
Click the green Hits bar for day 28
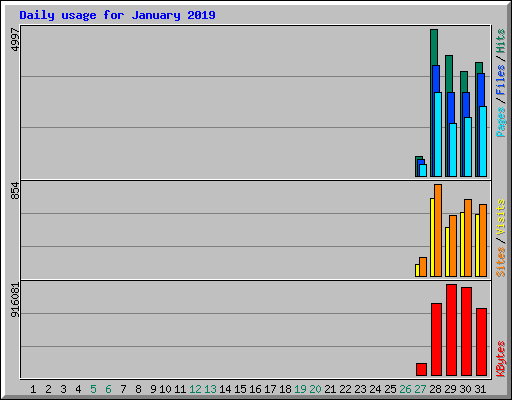(434, 47)
